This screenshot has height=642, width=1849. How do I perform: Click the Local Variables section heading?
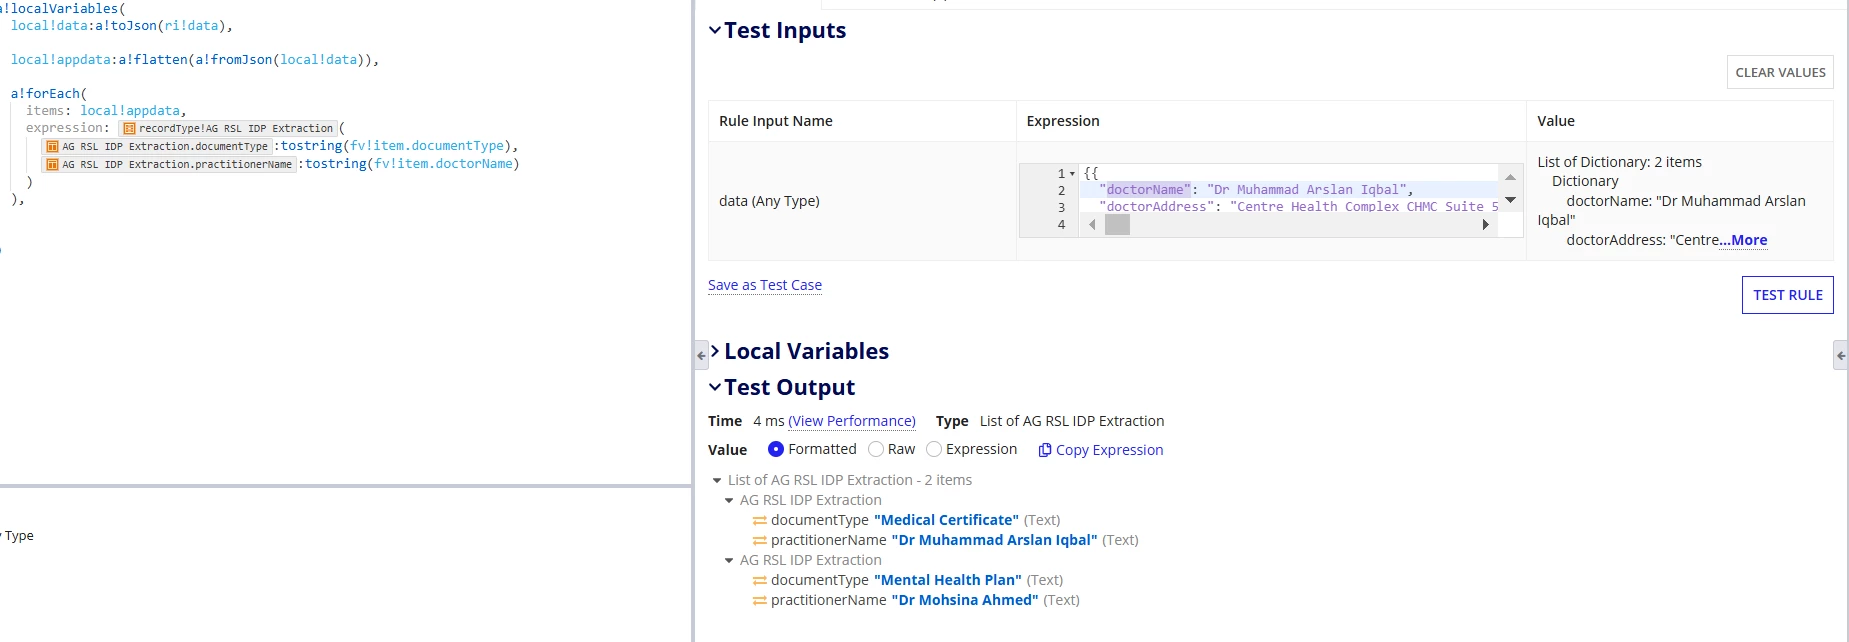pyautogui.click(x=806, y=351)
